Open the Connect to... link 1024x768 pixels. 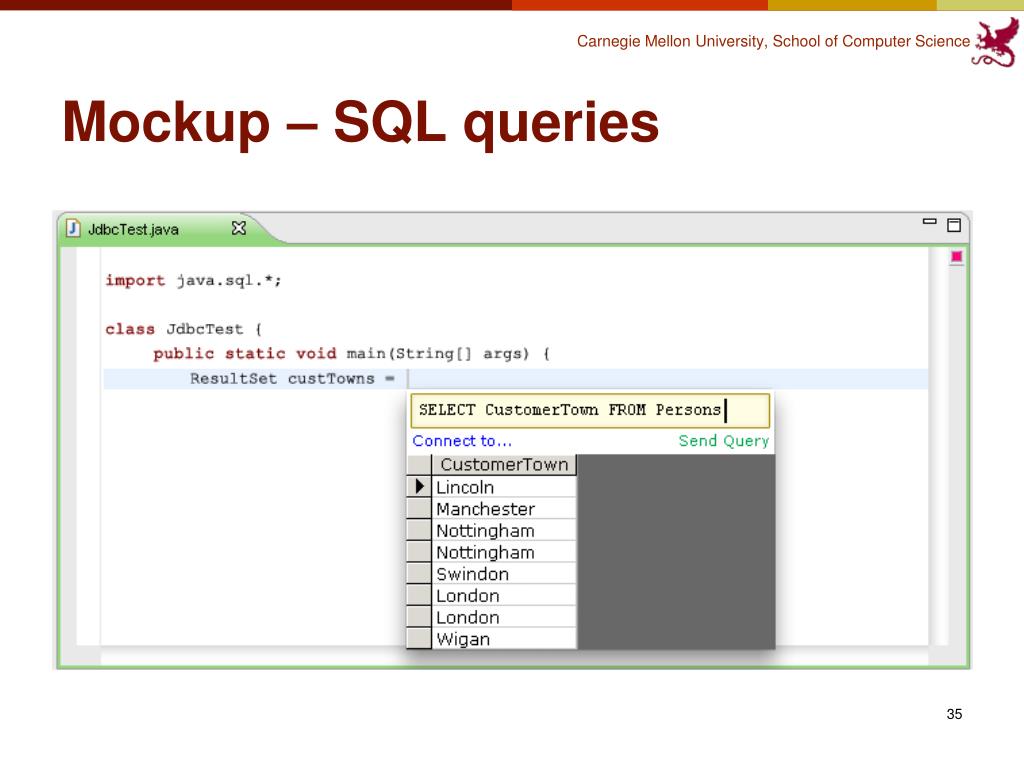462,441
